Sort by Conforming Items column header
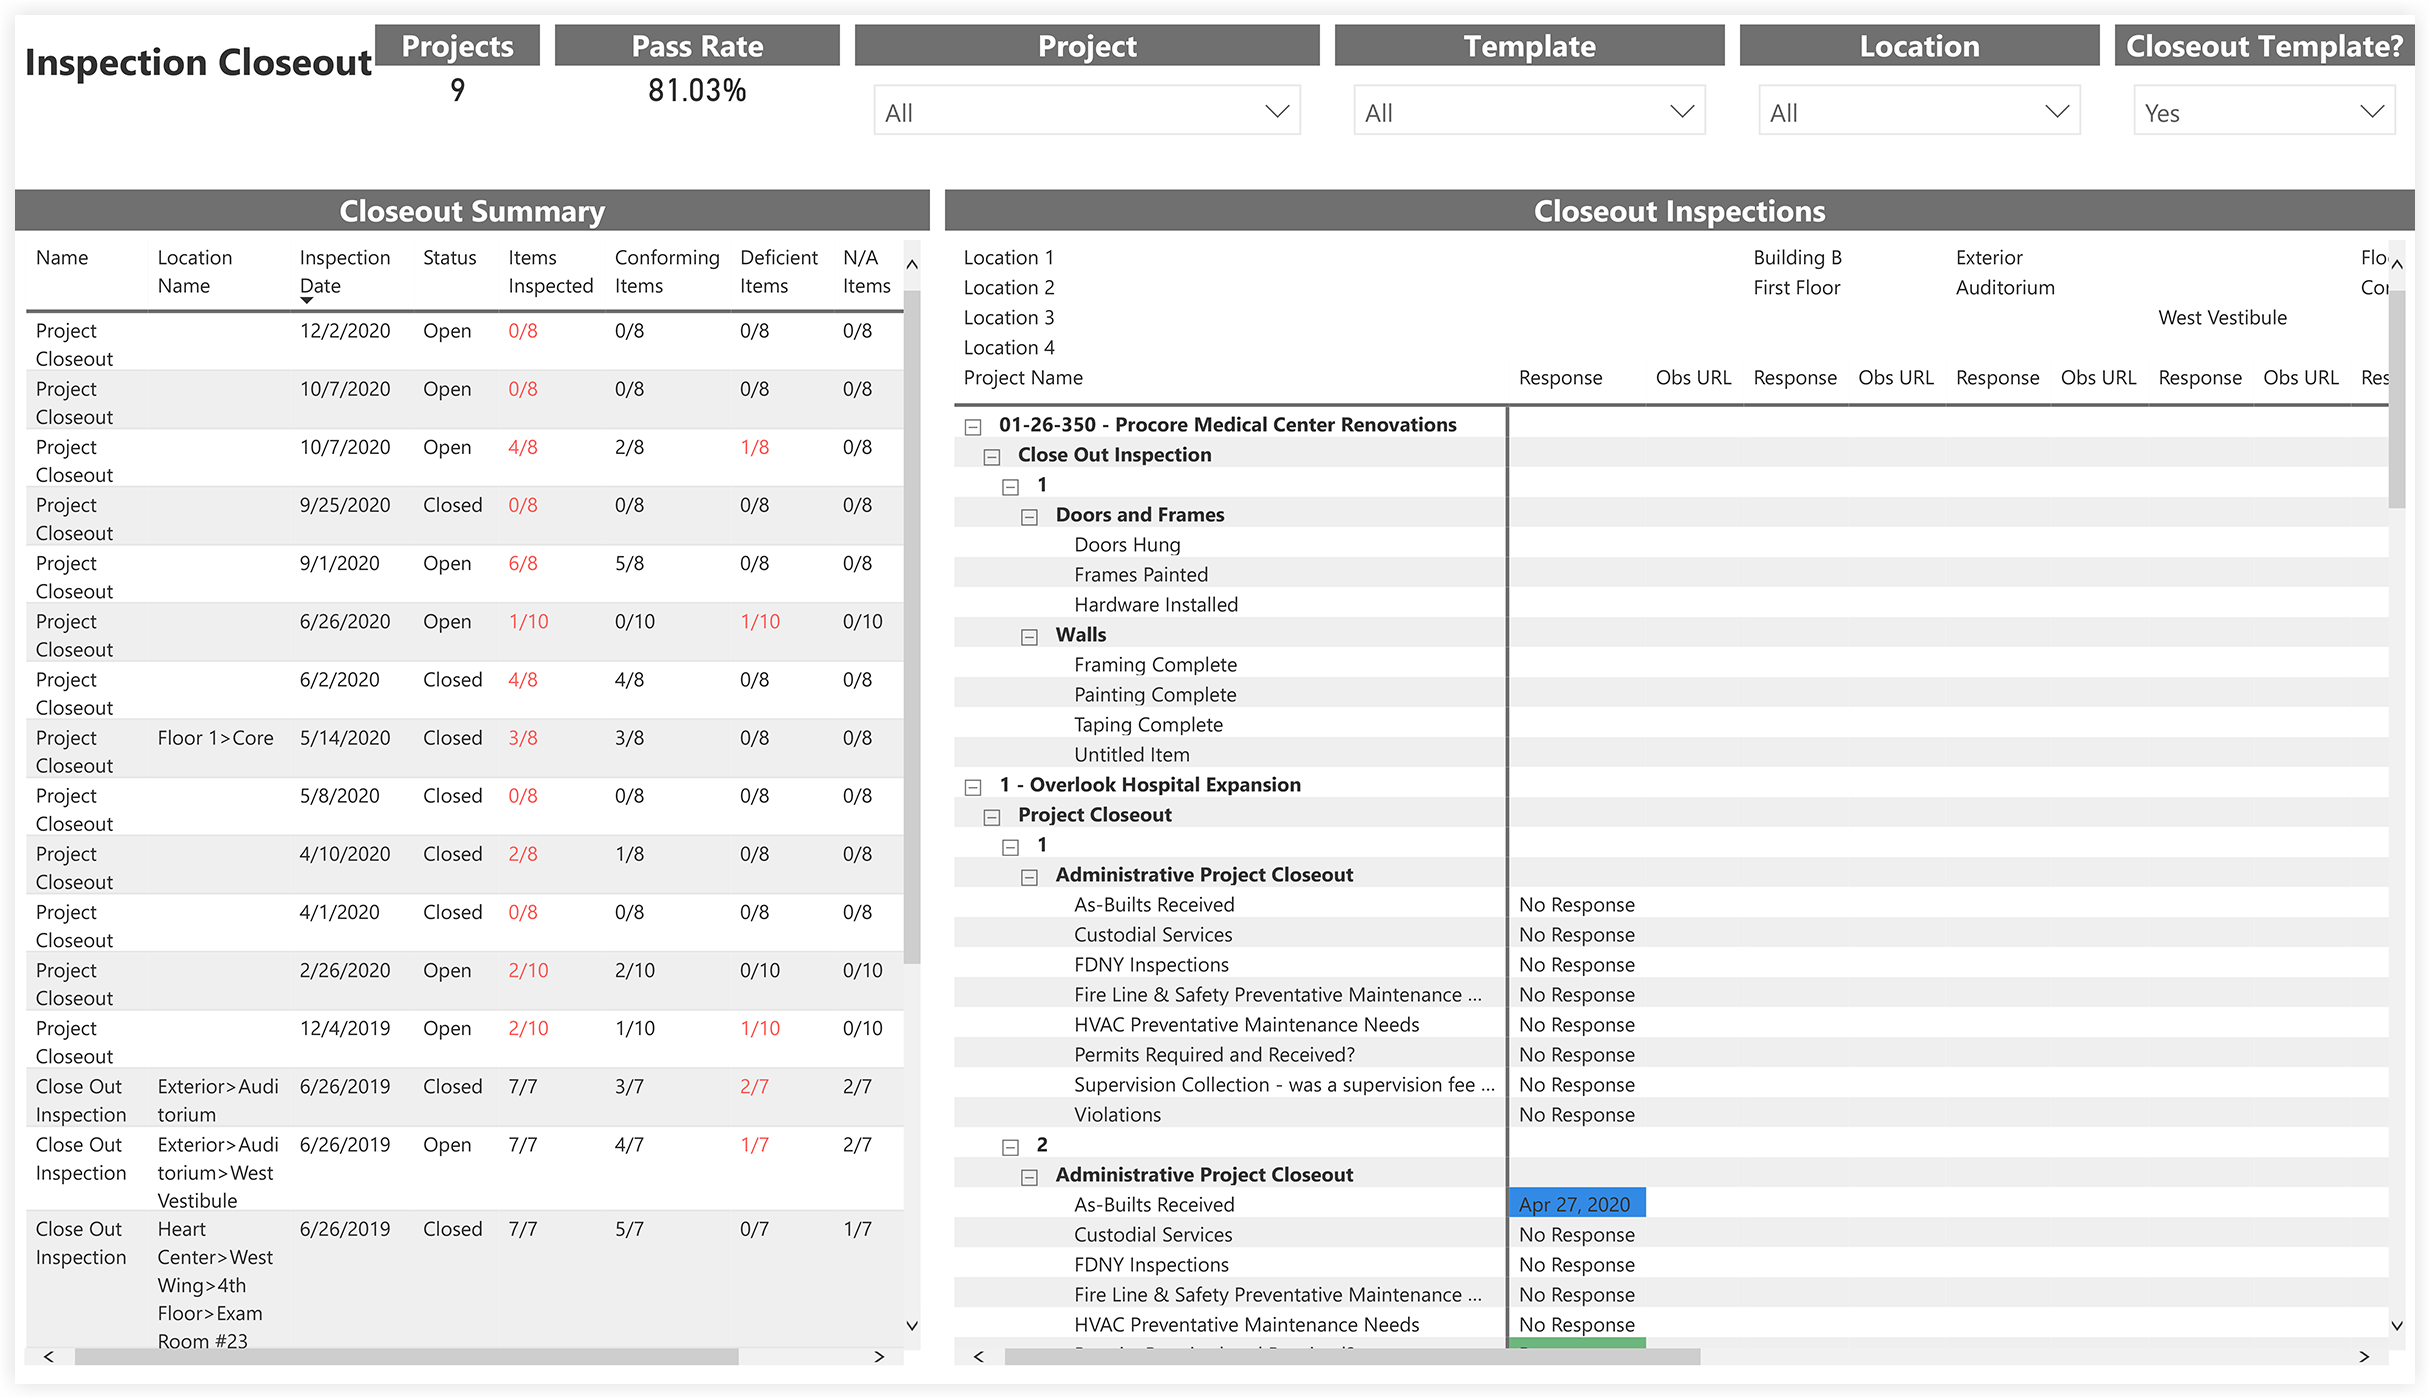Image resolution: width=2430 pixels, height=1399 pixels. click(x=666, y=271)
